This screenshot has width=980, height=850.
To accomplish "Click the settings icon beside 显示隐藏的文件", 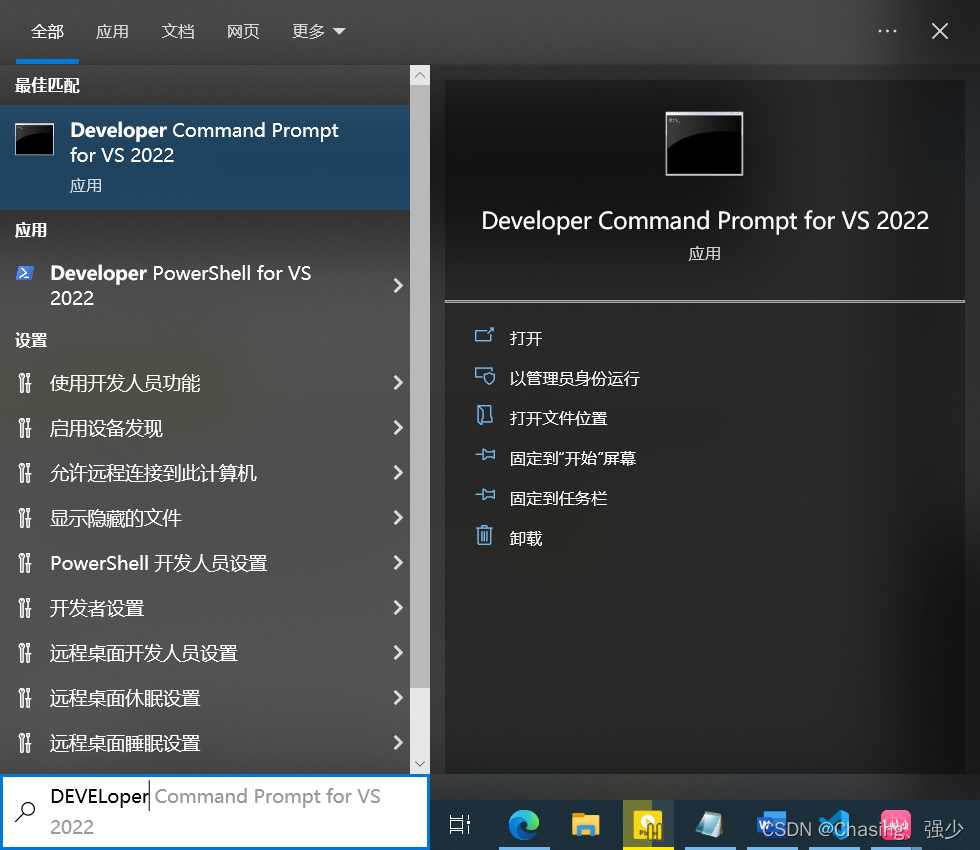I will coord(24,518).
